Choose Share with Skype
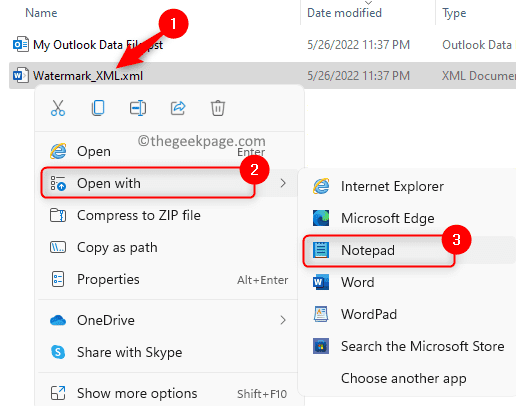Image resolution: width=516 pixels, height=406 pixels. (169, 352)
